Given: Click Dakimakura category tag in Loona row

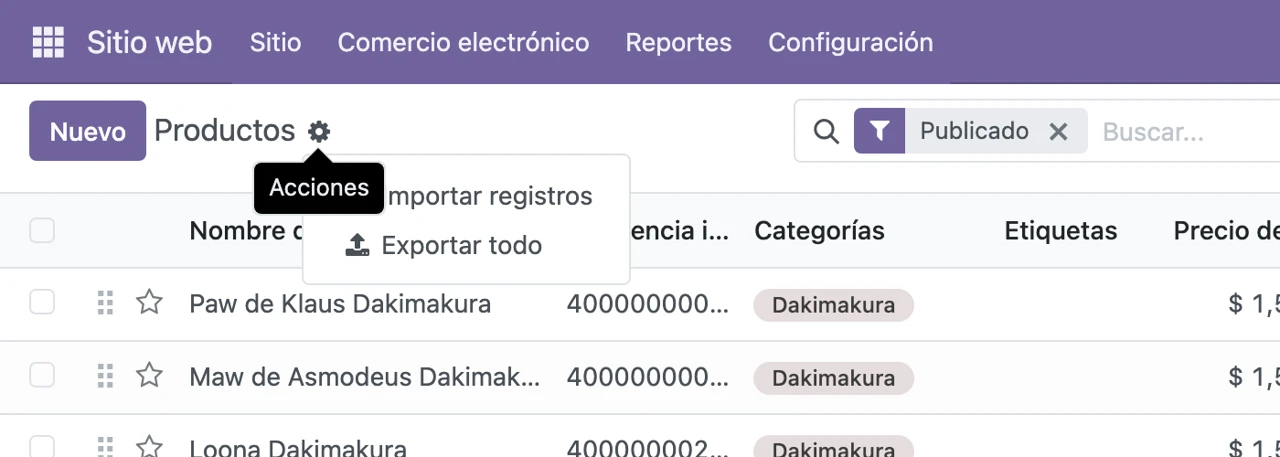Looking at the screenshot, I should point(833,447).
